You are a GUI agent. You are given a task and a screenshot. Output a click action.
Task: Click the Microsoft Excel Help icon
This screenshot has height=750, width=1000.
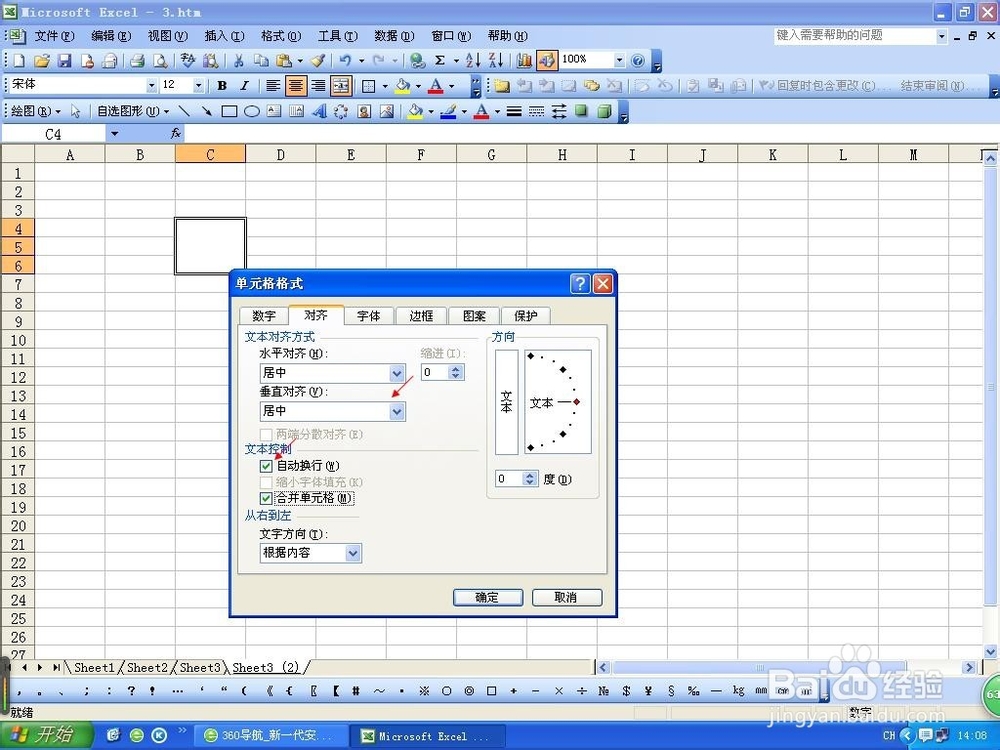pos(638,61)
